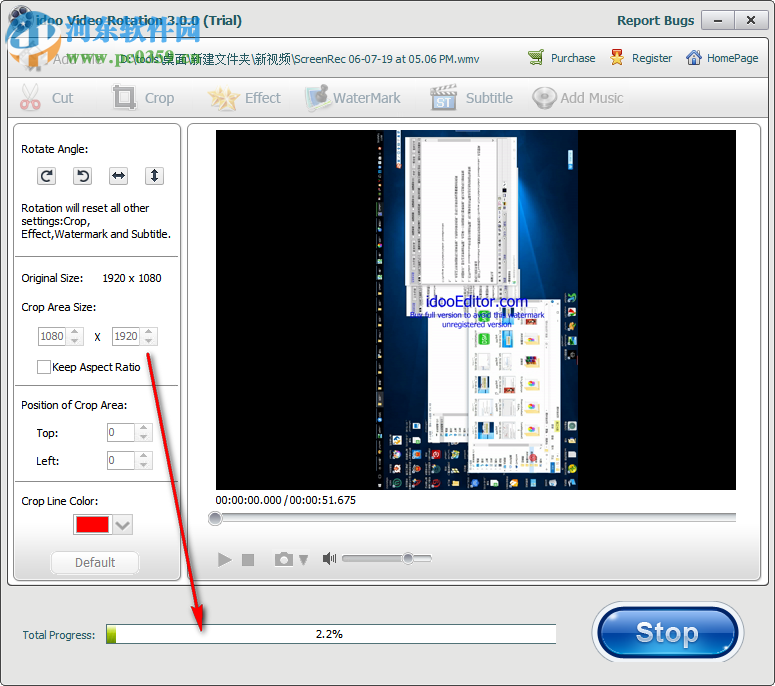Adjust the volume slider handle

point(408,558)
